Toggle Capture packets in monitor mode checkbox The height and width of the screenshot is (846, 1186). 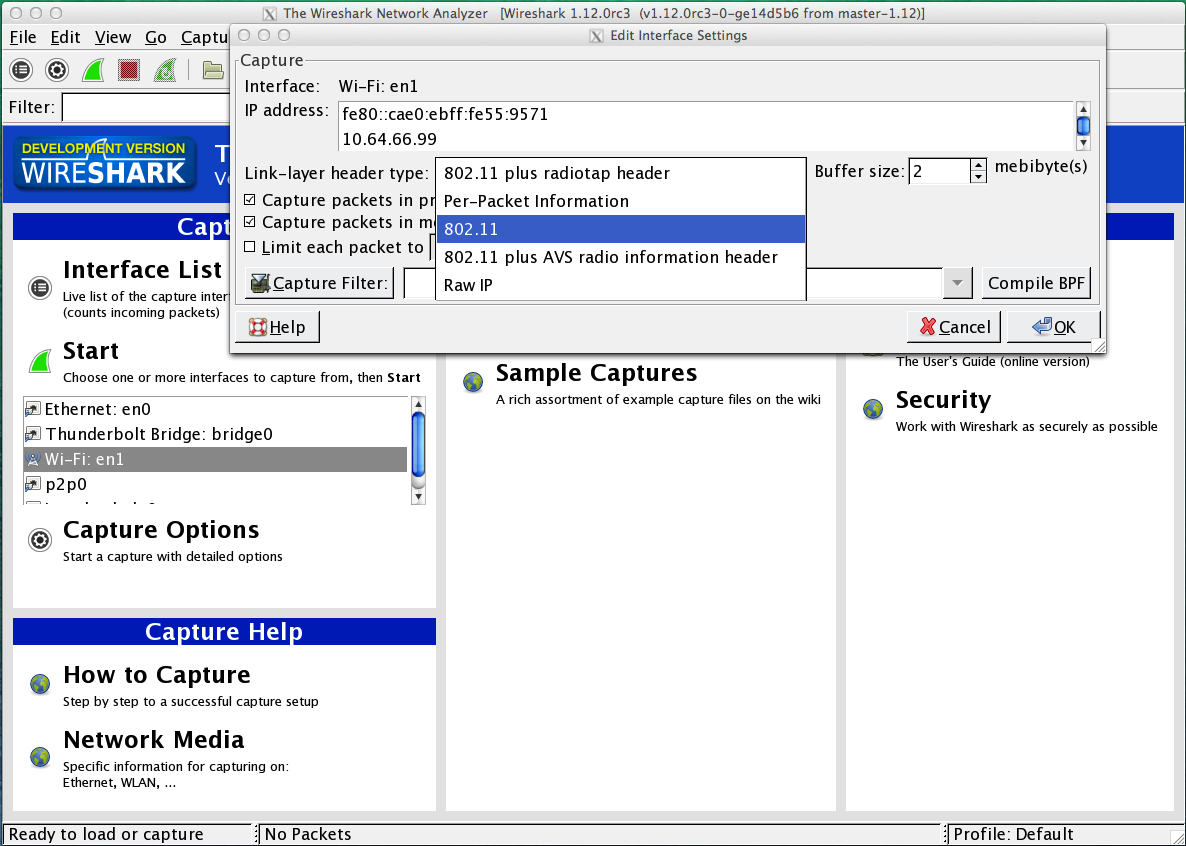(250, 222)
